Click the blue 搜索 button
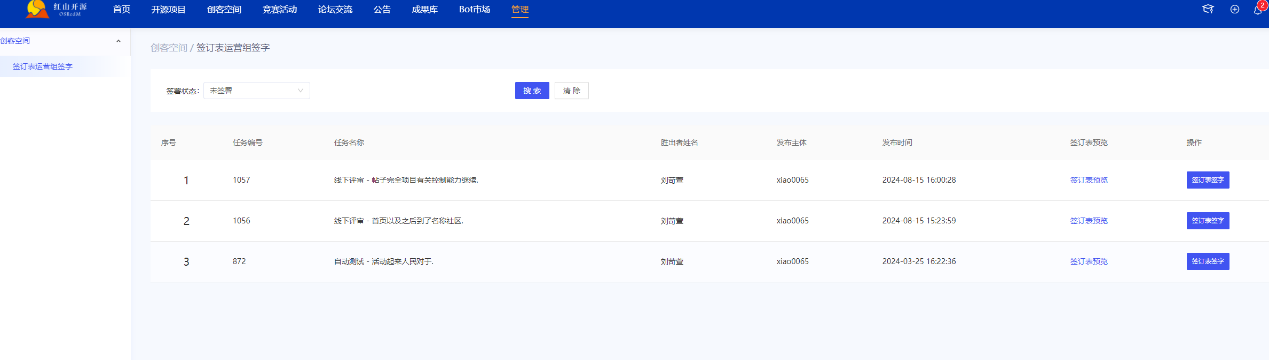 tap(532, 90)
